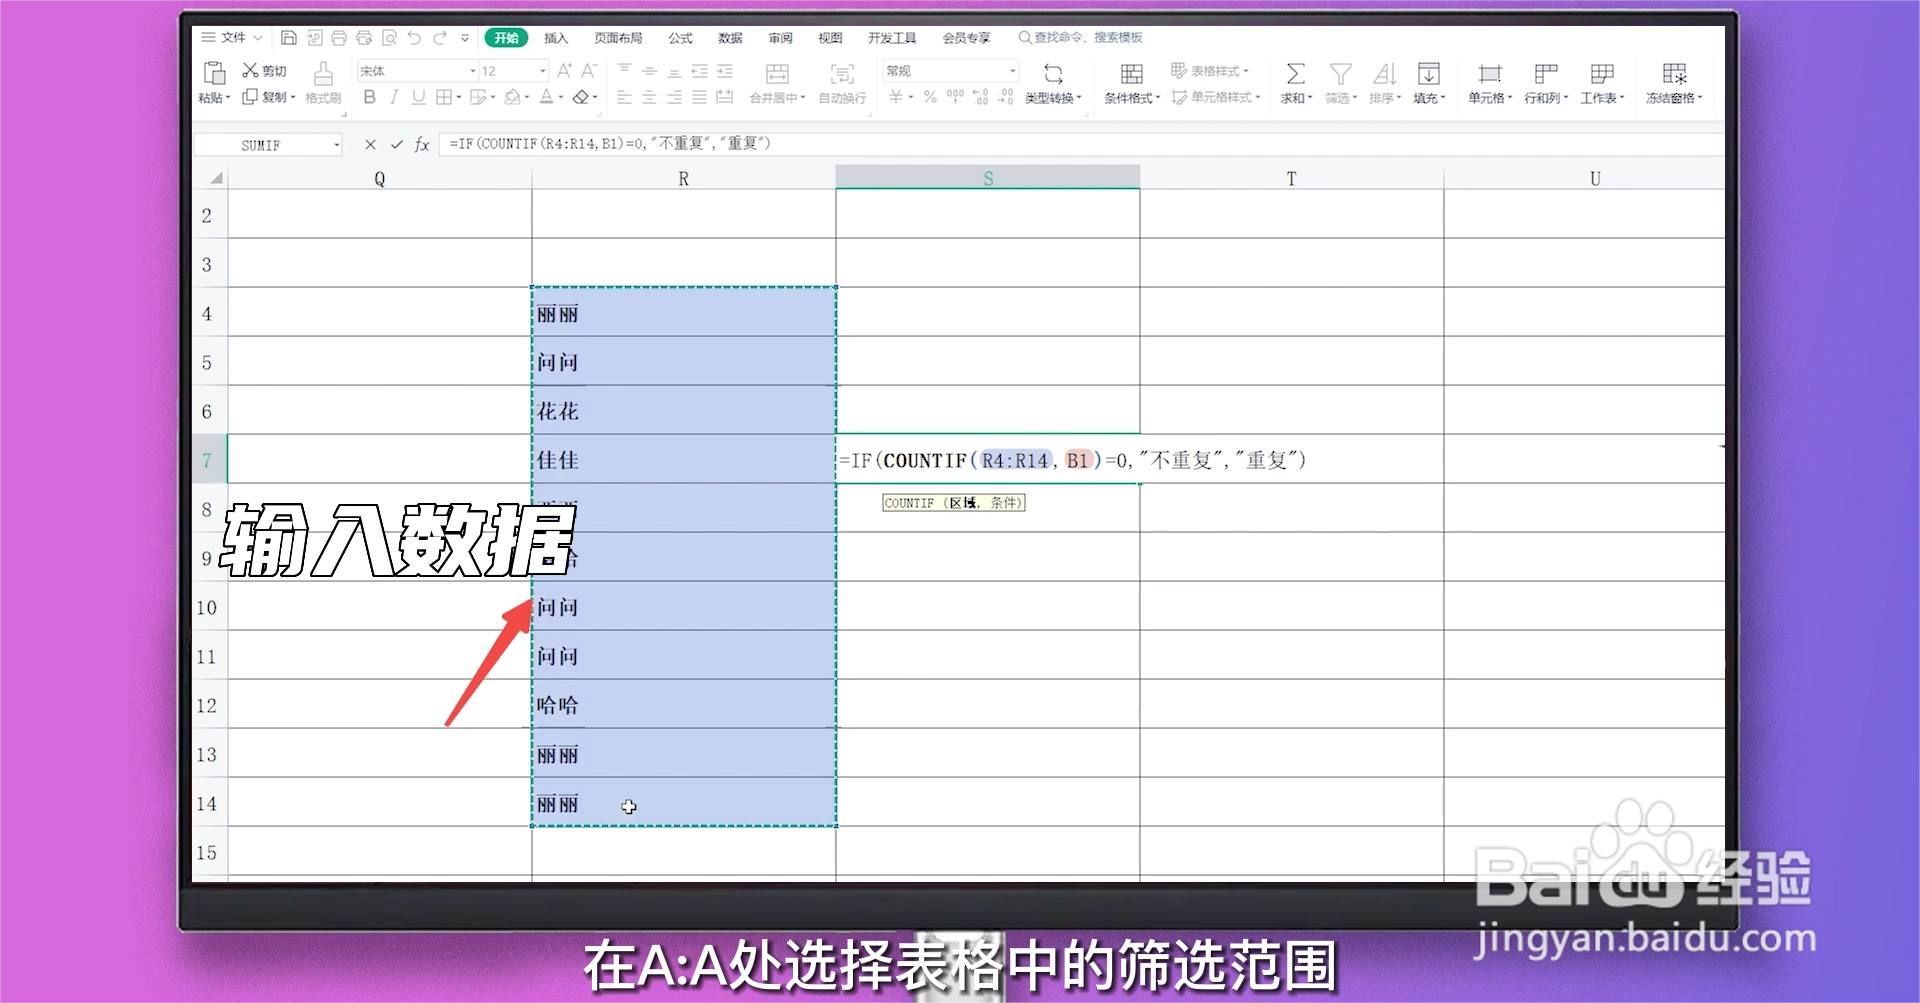Click the Freeze Panes (冻结窗格) icon
This screenshot has width=1920, height=1003.
point(1674,73)
